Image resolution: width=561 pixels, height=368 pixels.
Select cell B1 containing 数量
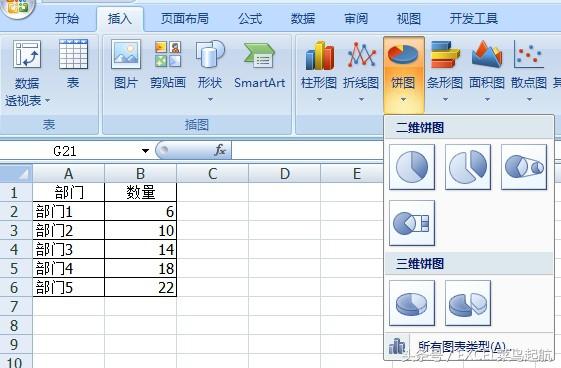point(140,193)
